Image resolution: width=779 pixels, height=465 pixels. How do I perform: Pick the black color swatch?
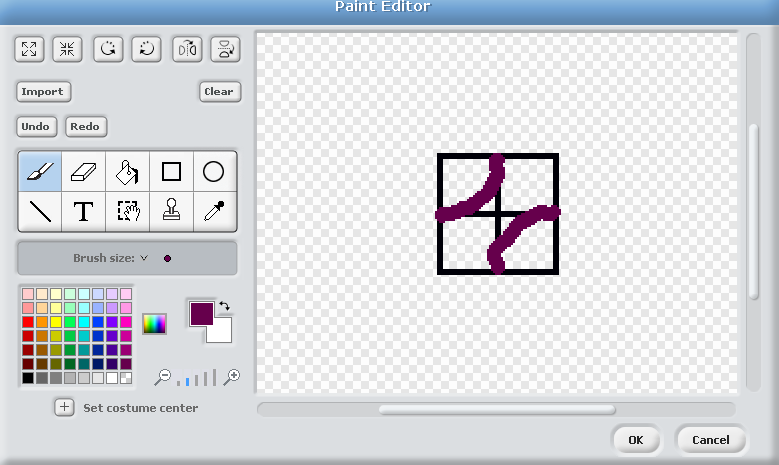tap(28, 378)
